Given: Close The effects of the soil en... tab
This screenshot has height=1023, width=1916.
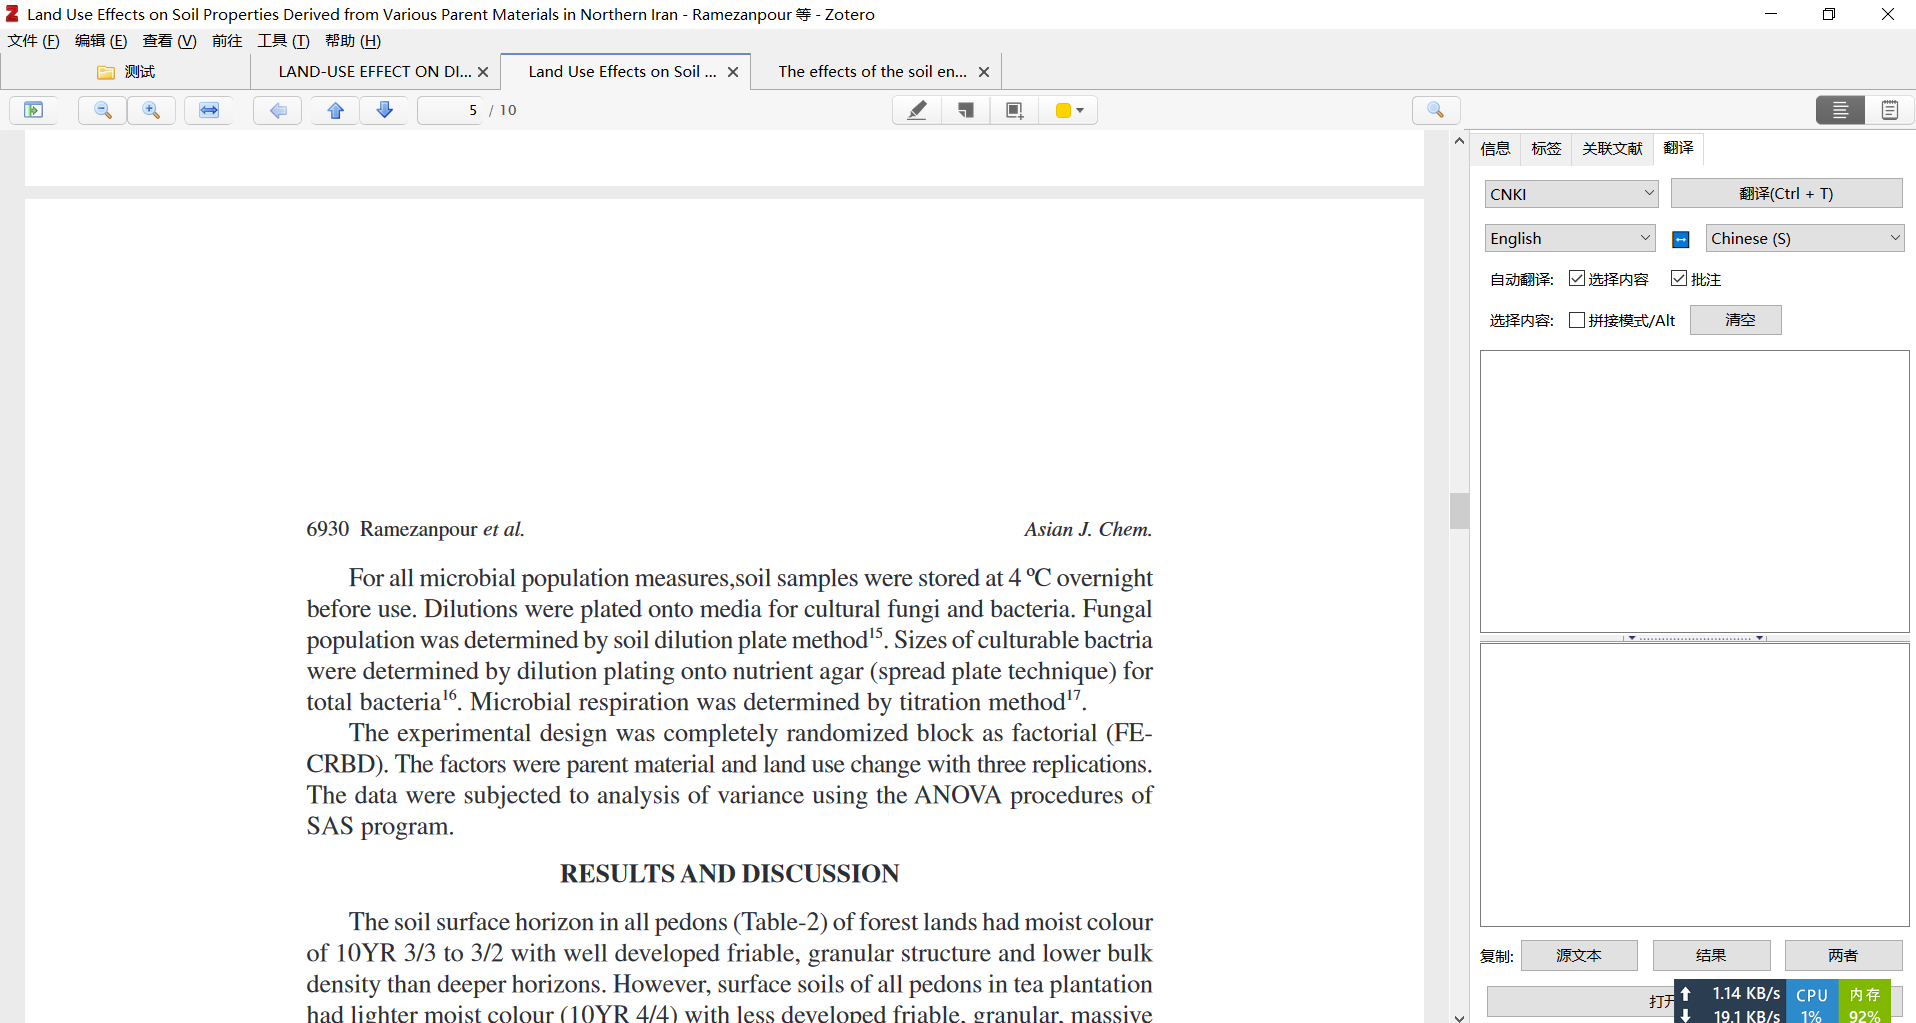Looking at the screenshot, I should click(x=984, y=72).
